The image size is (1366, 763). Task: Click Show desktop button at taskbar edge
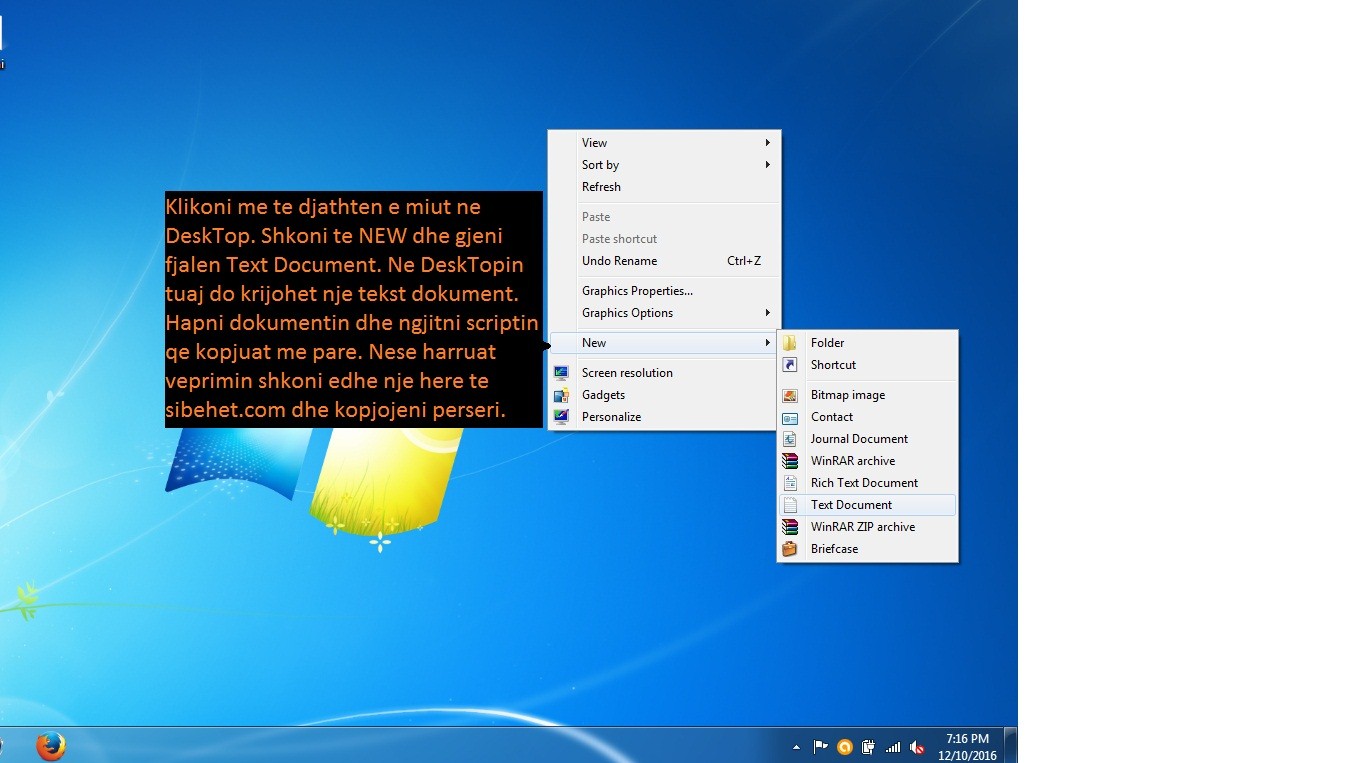(x=1011, y=746)
